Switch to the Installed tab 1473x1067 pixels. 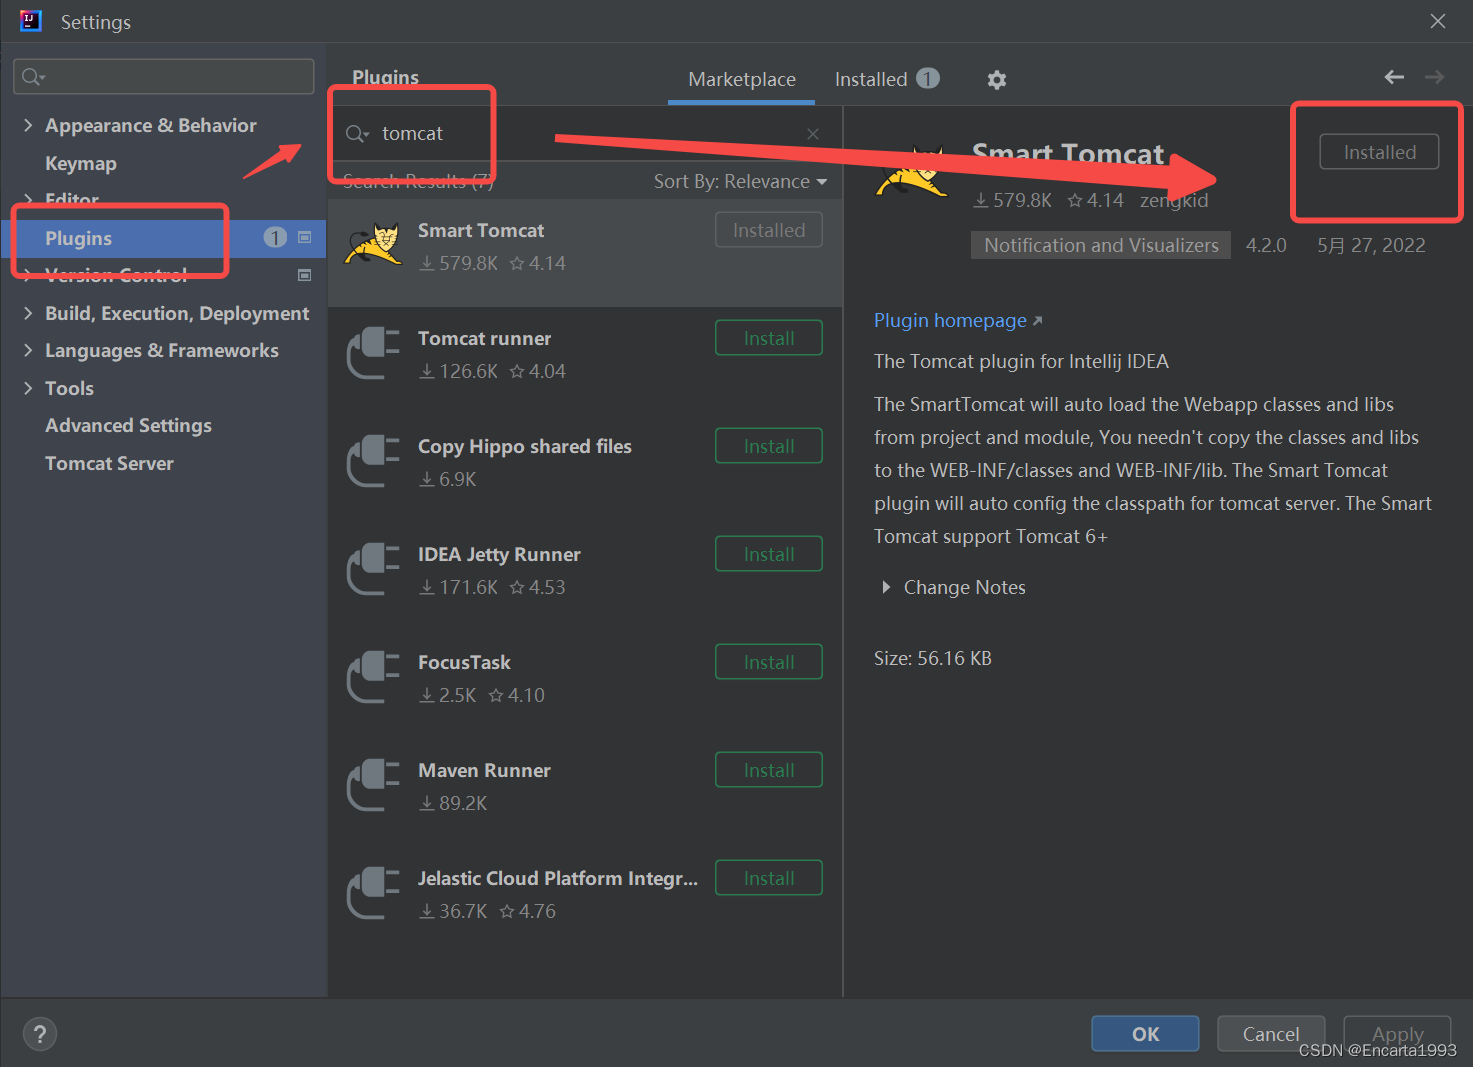(887, 79)
